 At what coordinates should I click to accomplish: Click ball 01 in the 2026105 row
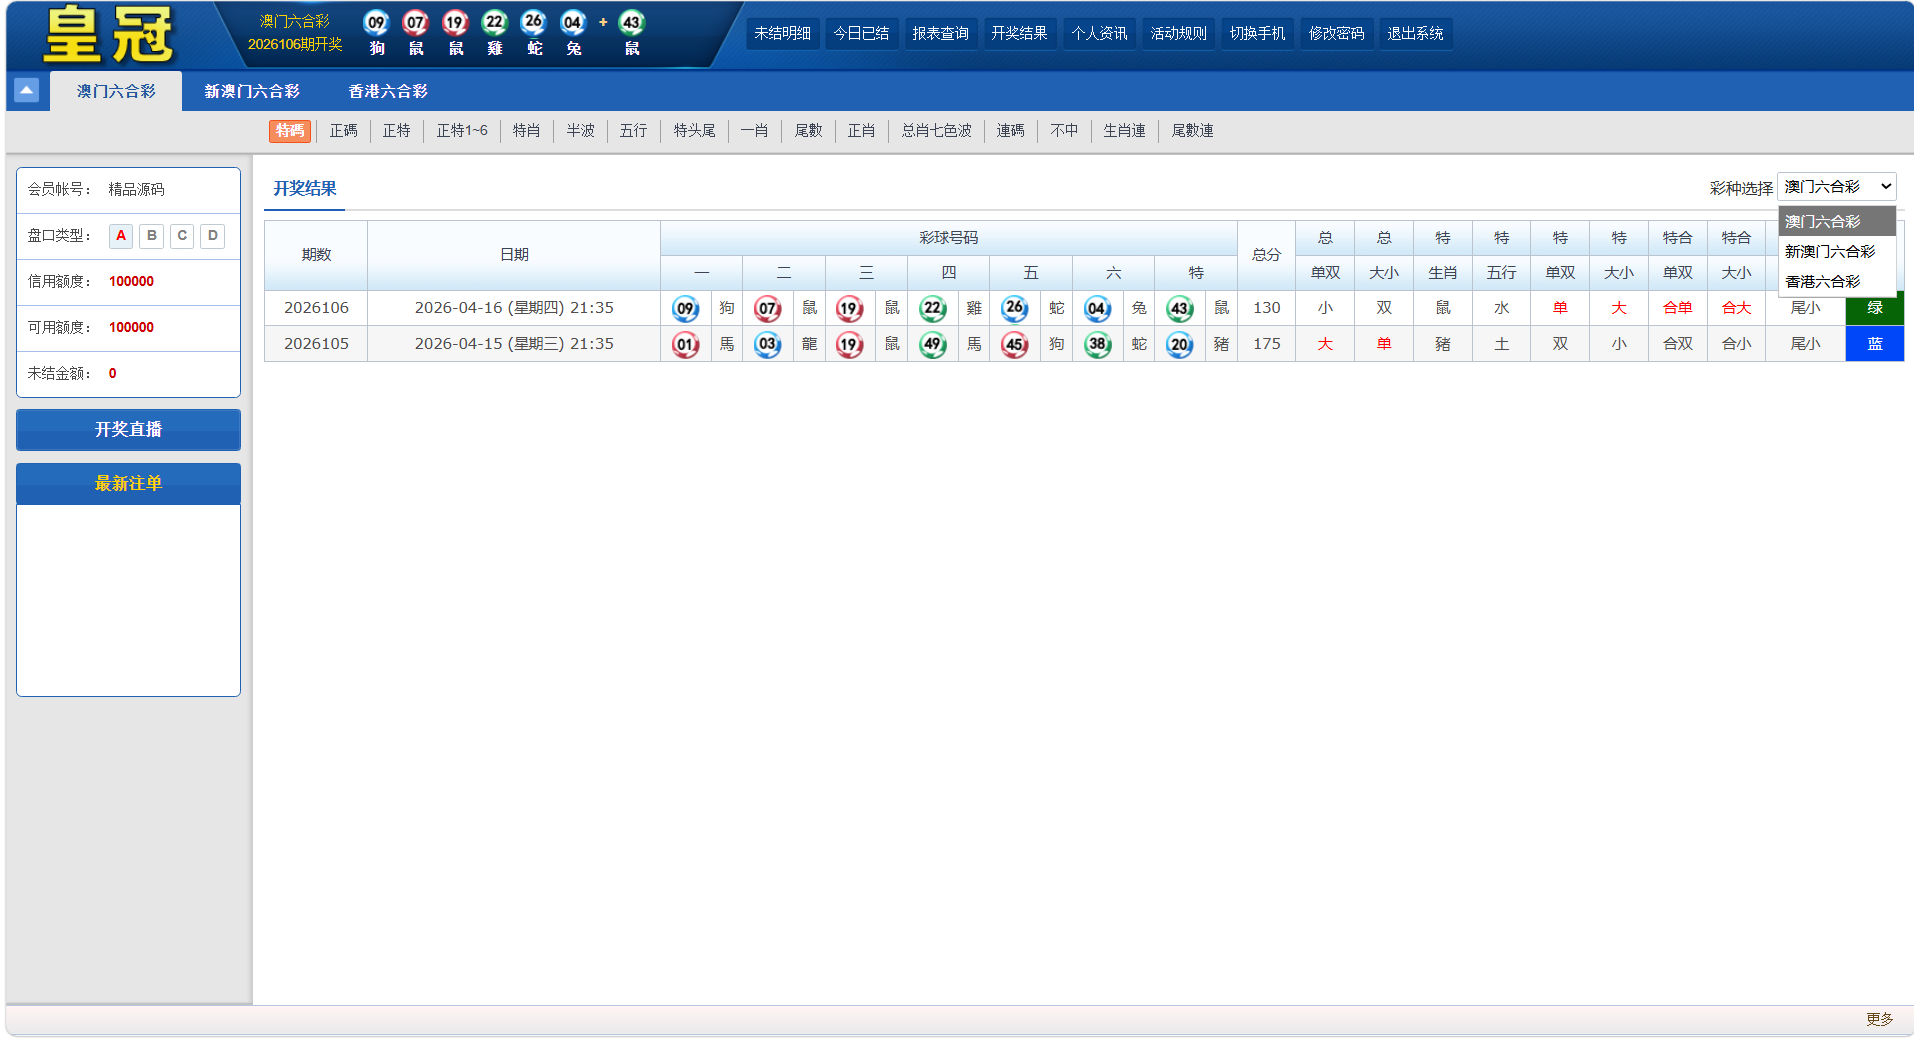pos(685,345)
